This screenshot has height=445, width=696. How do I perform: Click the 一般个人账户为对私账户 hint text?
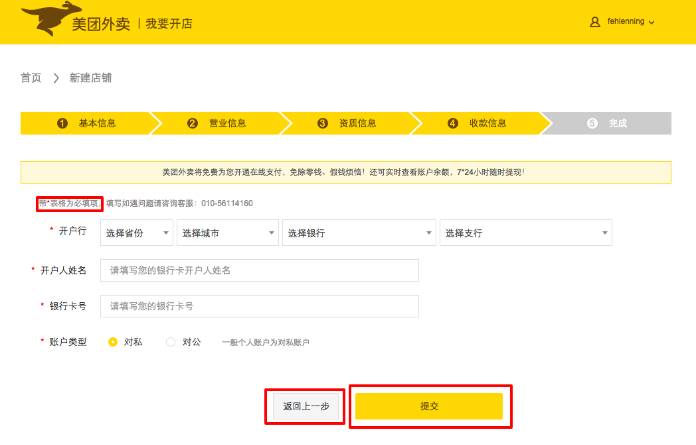(x=265, y=343)
